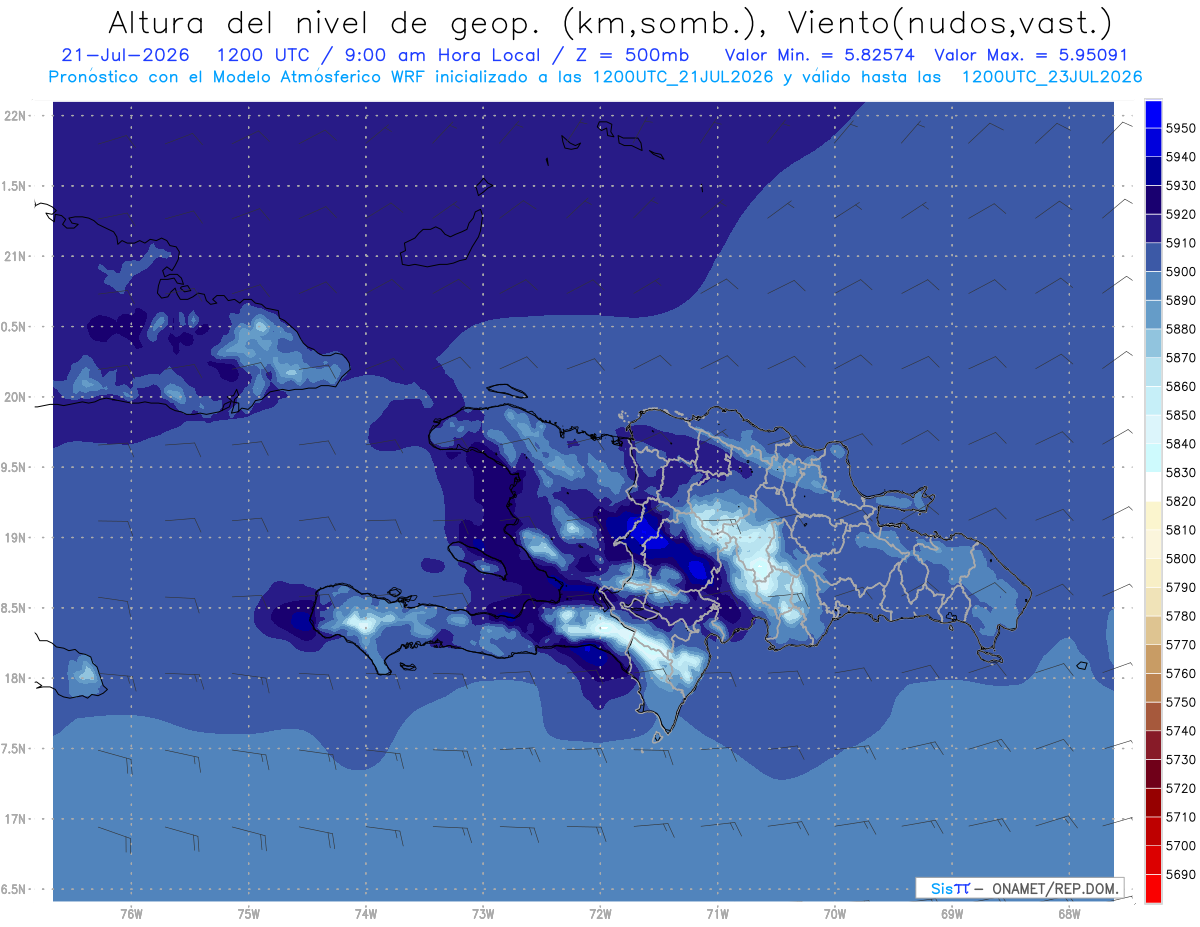The width and height of the screenshot is (1200, 927).
Task: Pick the dark maroon swatch between 5730 and 5720
Action: [1152, 774]
